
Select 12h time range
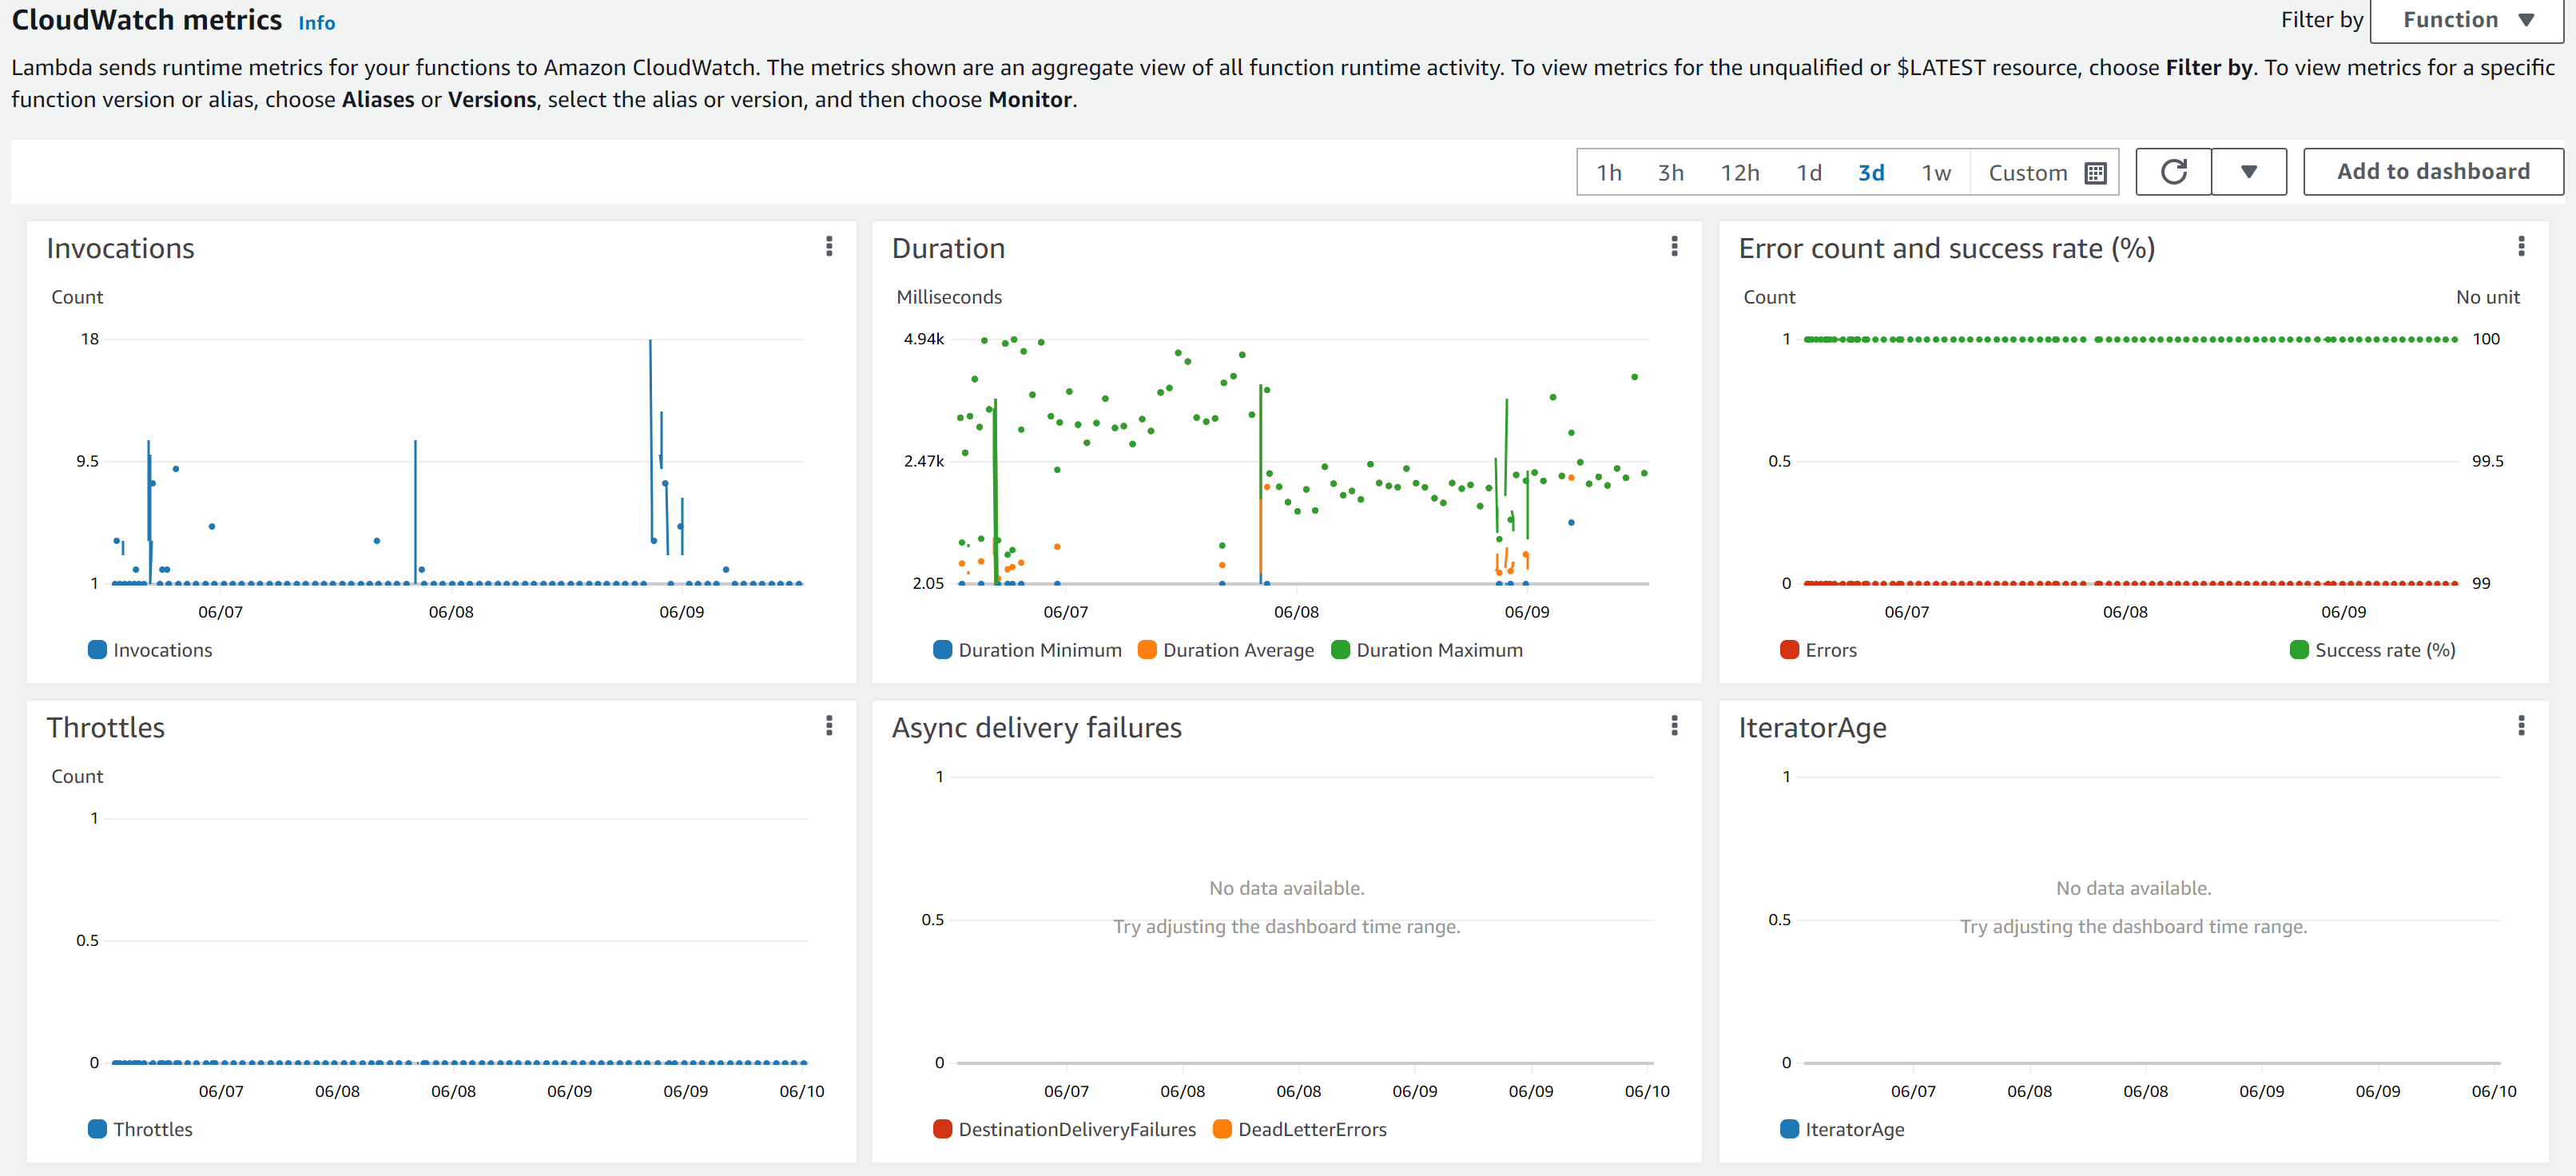click(x=1739, y=173)
